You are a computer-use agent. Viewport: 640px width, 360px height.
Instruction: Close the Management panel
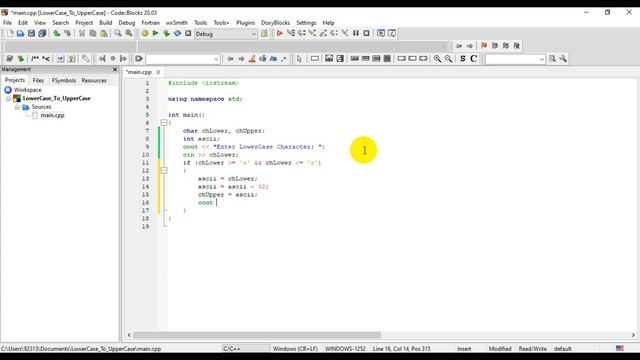point(115,69)
